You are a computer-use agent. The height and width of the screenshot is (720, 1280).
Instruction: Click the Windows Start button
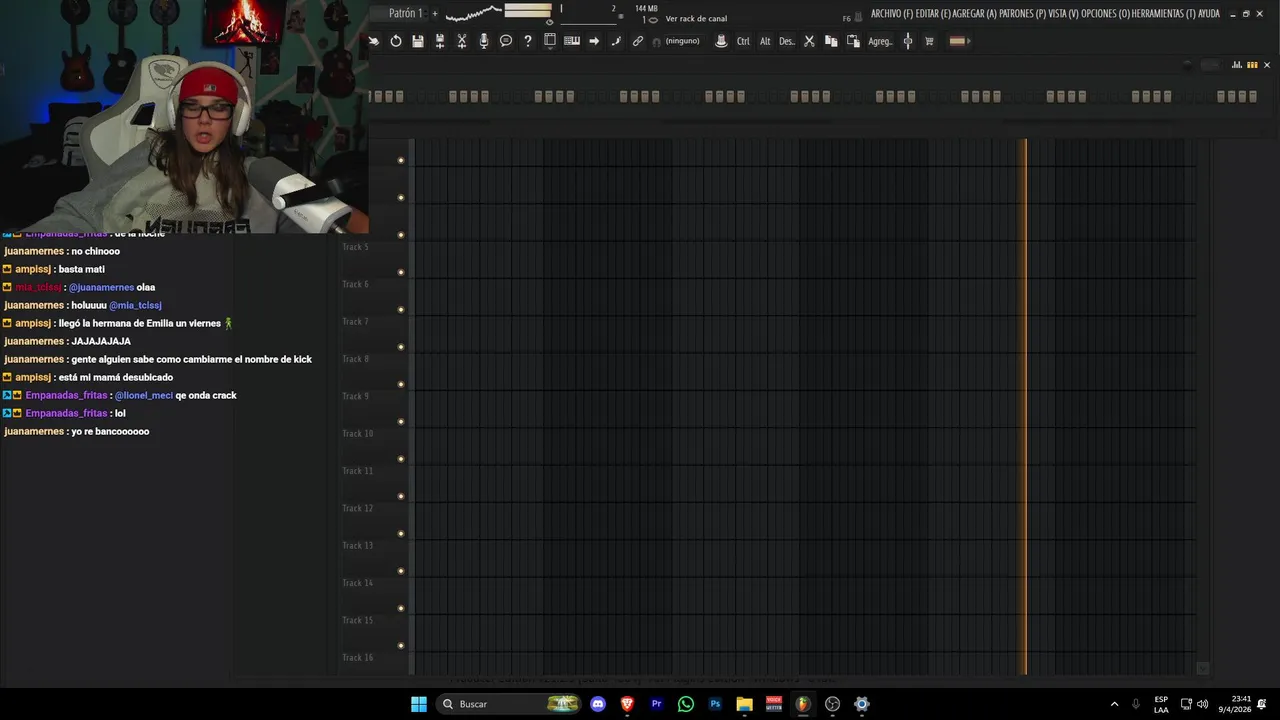click(x=419, y=704)
